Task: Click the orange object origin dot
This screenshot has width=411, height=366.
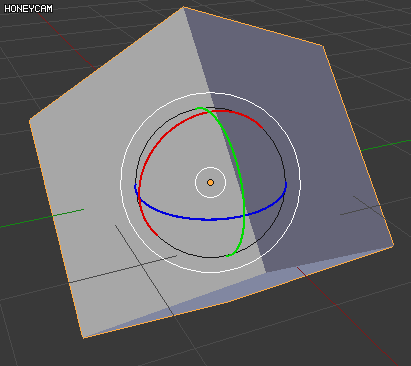Action: tap(210, 182)
